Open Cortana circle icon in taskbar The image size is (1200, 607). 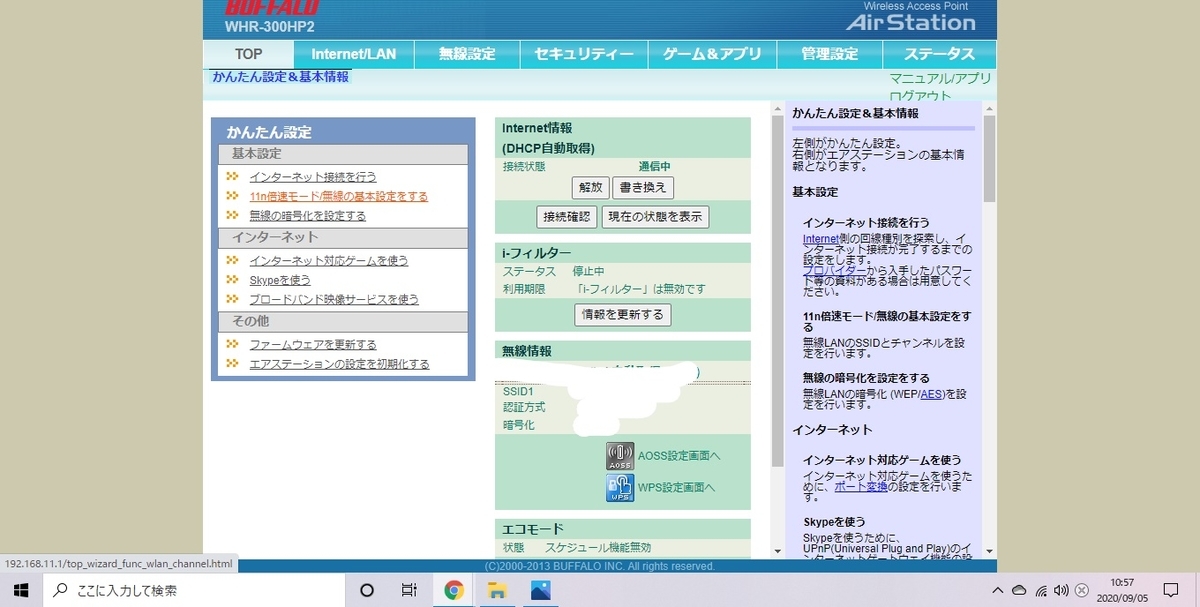(x=365, y=590)
